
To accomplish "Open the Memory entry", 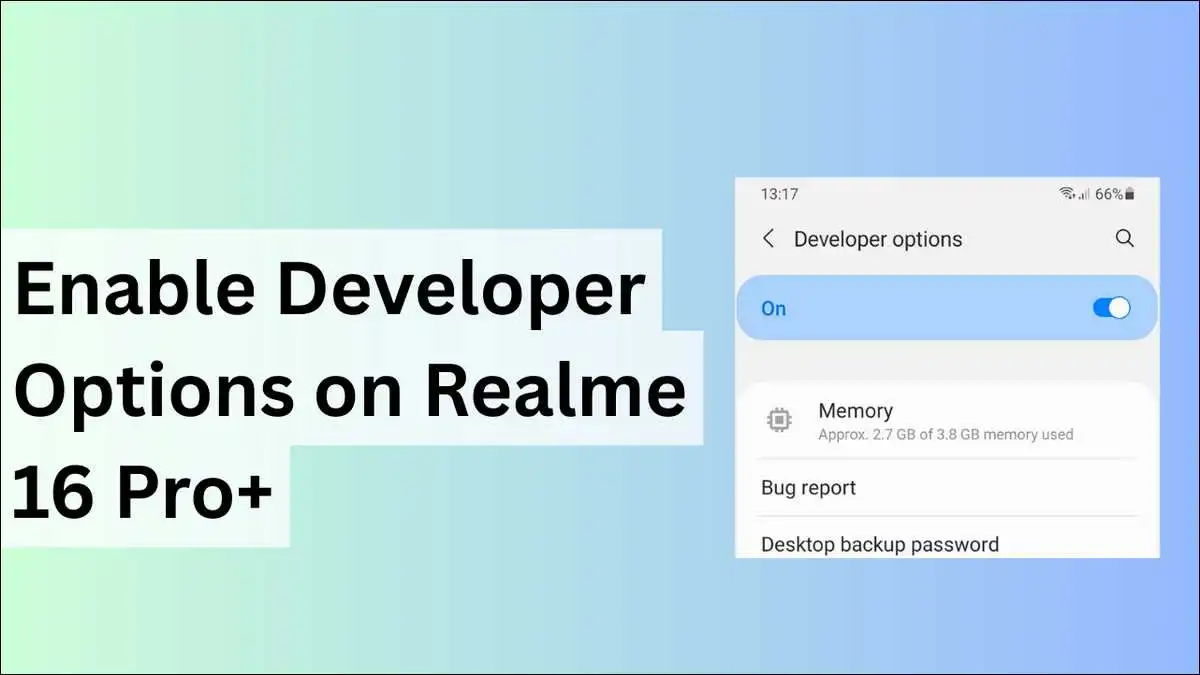I will coord(948,421).
